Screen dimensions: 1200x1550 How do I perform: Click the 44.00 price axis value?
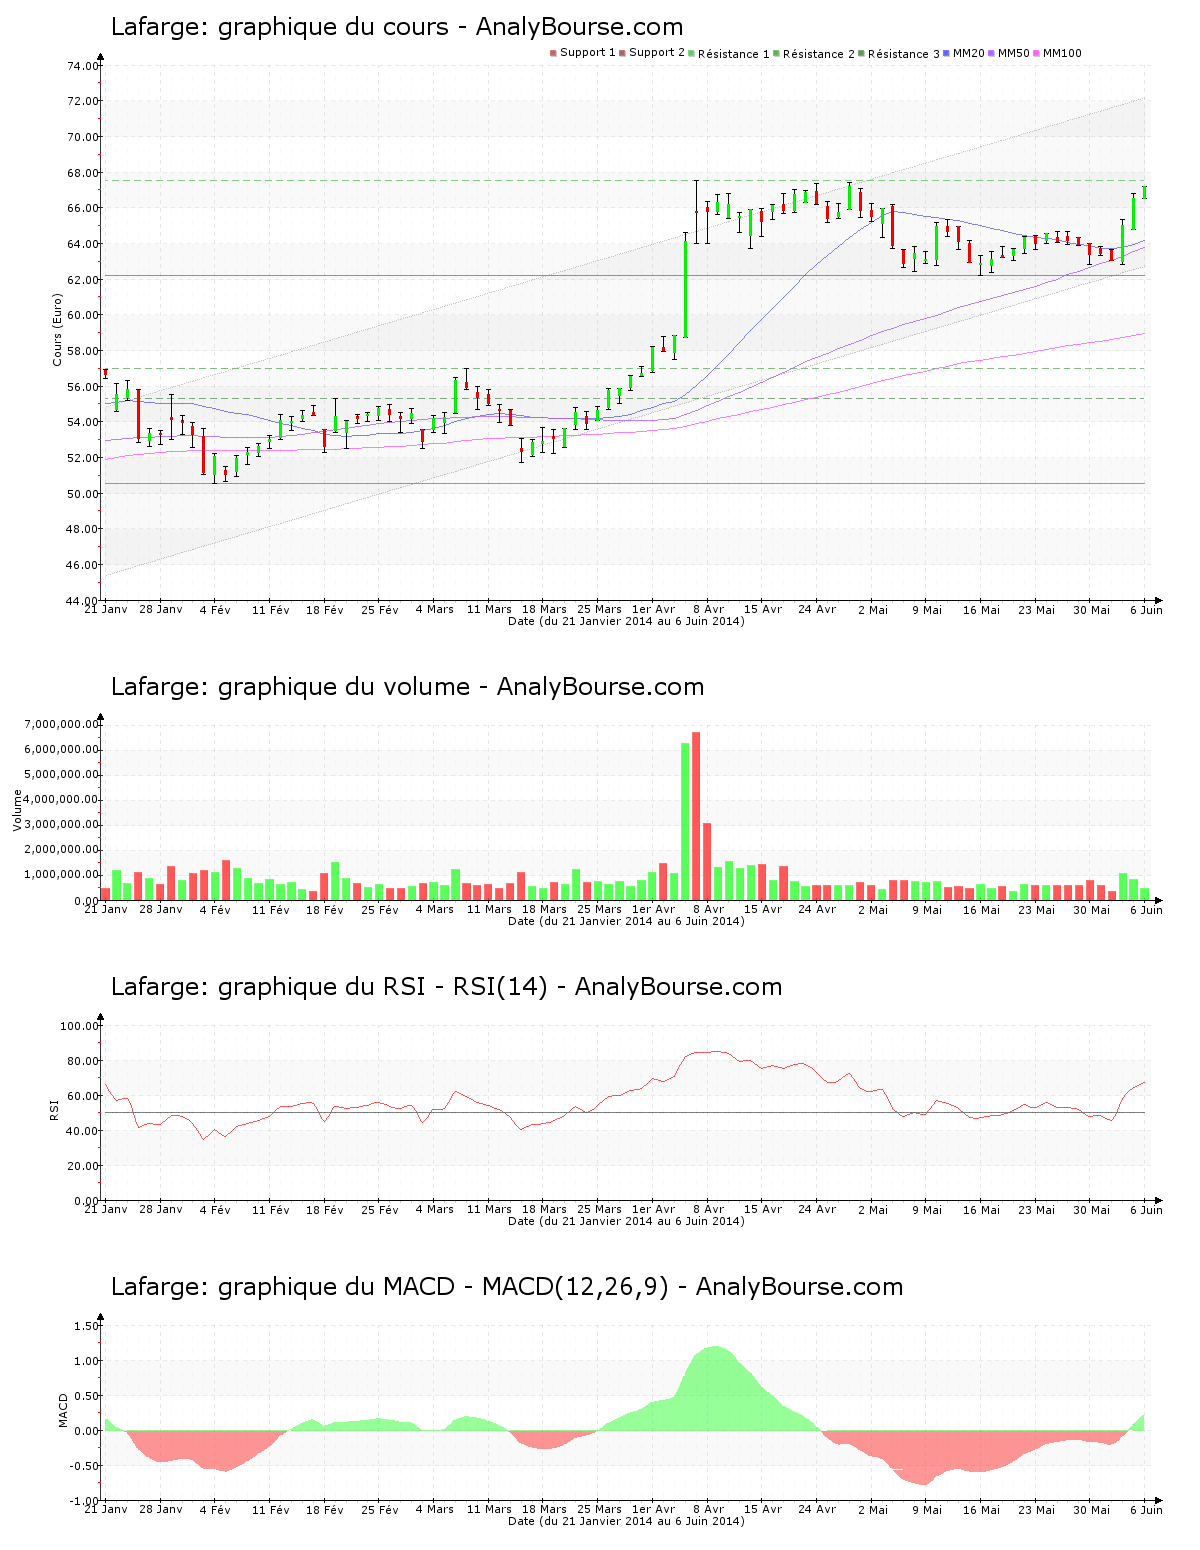[x=83, y=601]
